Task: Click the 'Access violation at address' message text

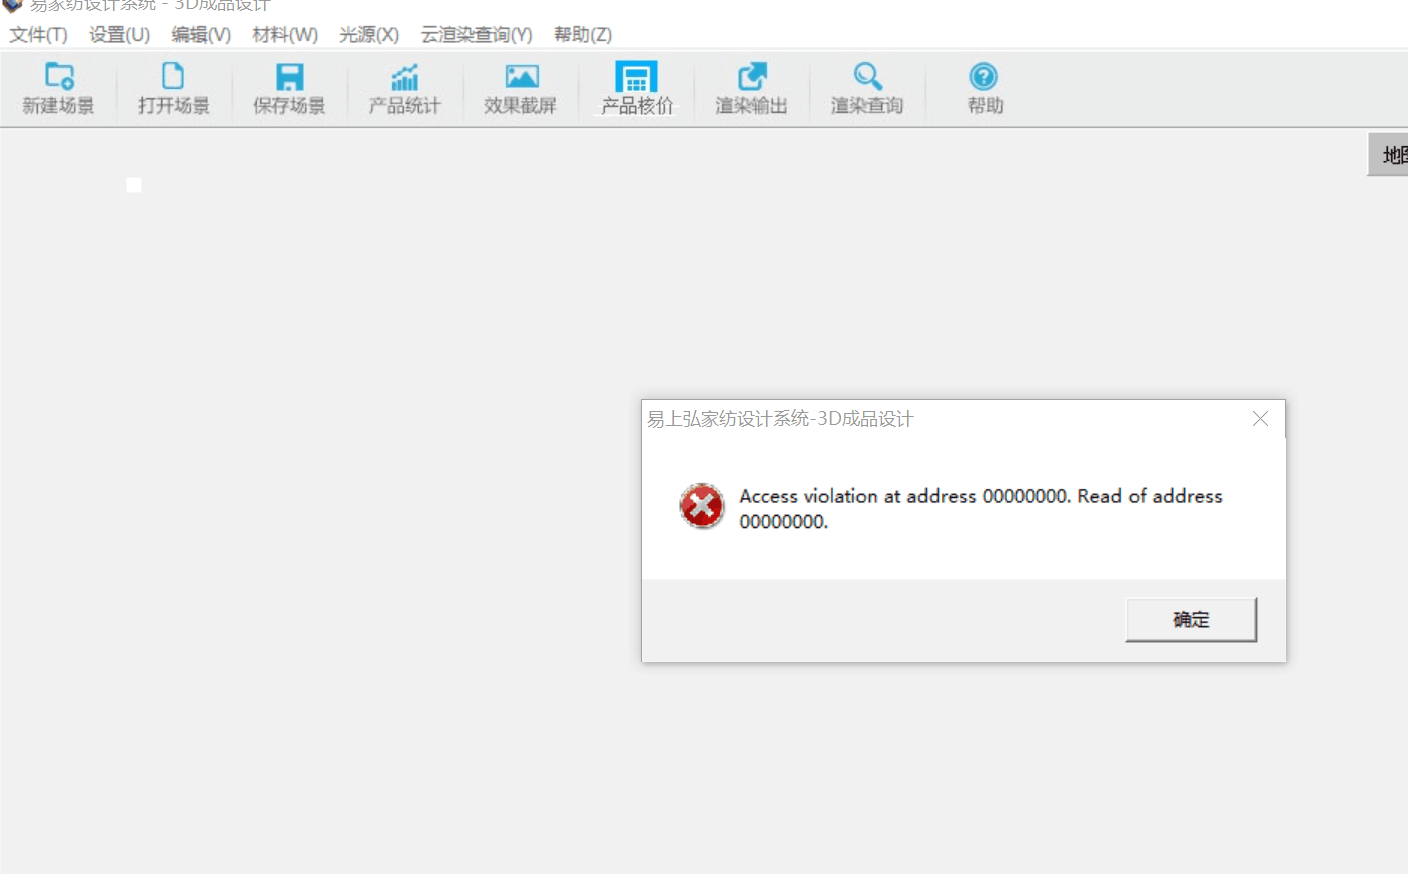Action: tap(981, 508)
